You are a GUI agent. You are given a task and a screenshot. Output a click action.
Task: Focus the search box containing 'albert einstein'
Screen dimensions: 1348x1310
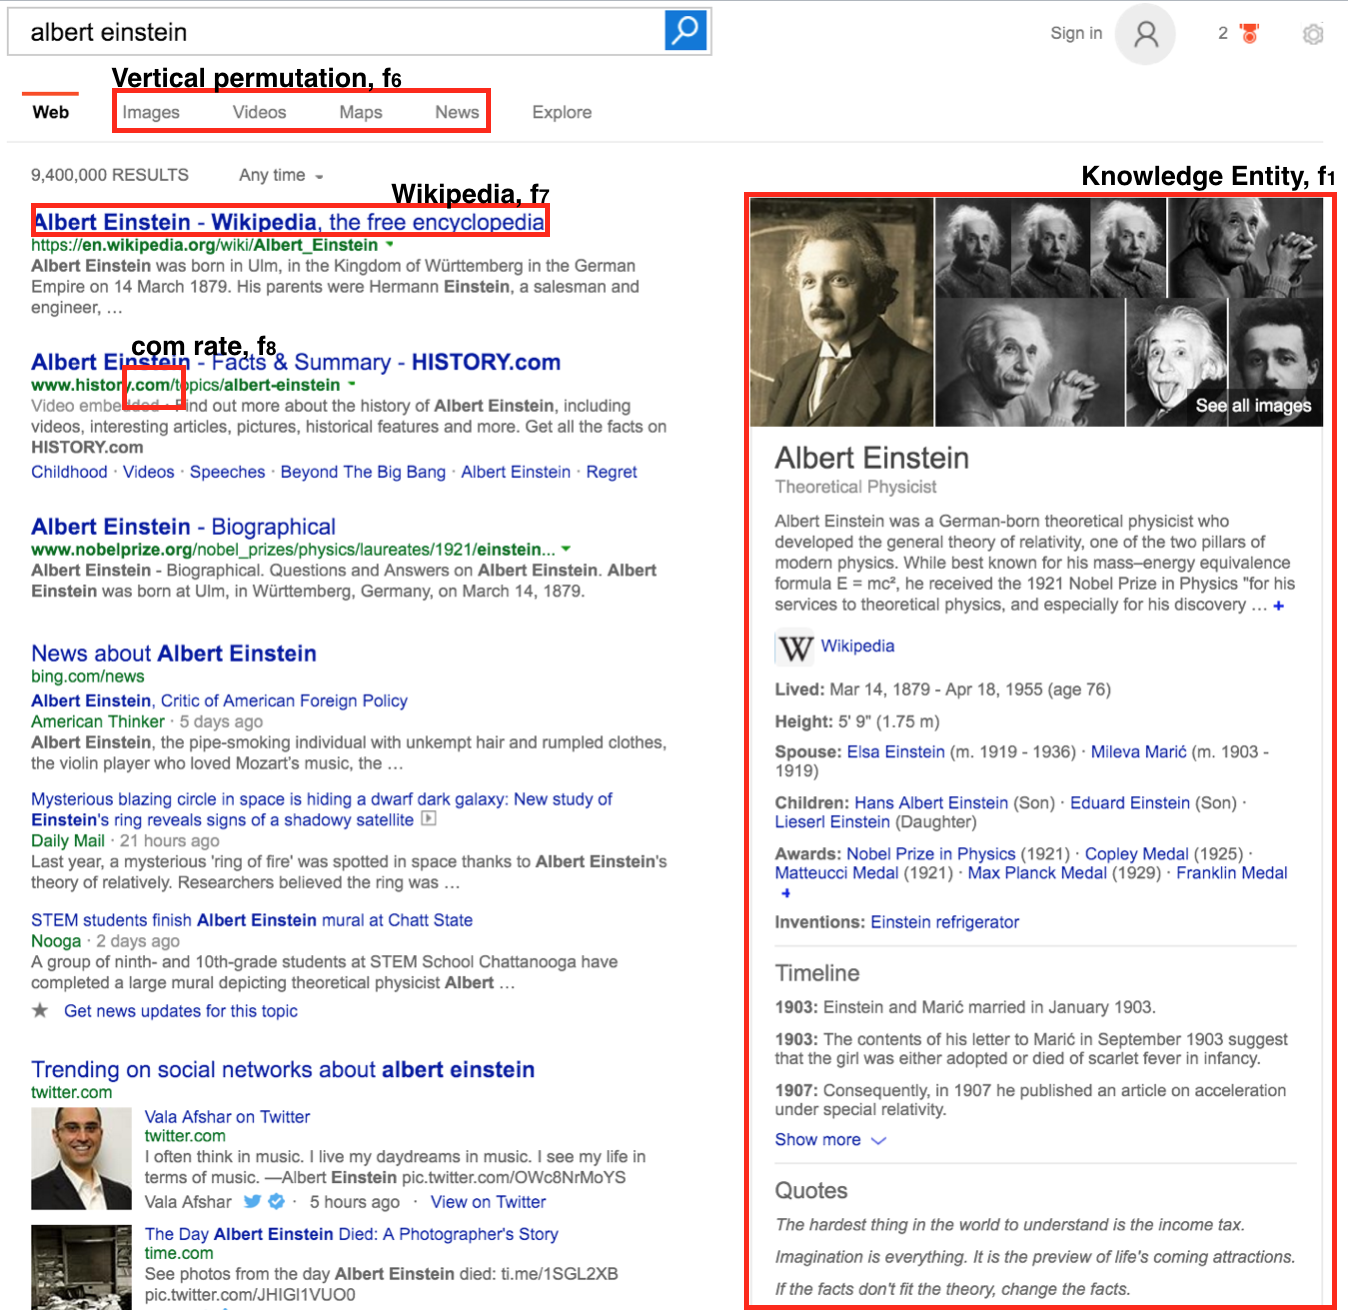pyautogui.click(x=337, y=32)
